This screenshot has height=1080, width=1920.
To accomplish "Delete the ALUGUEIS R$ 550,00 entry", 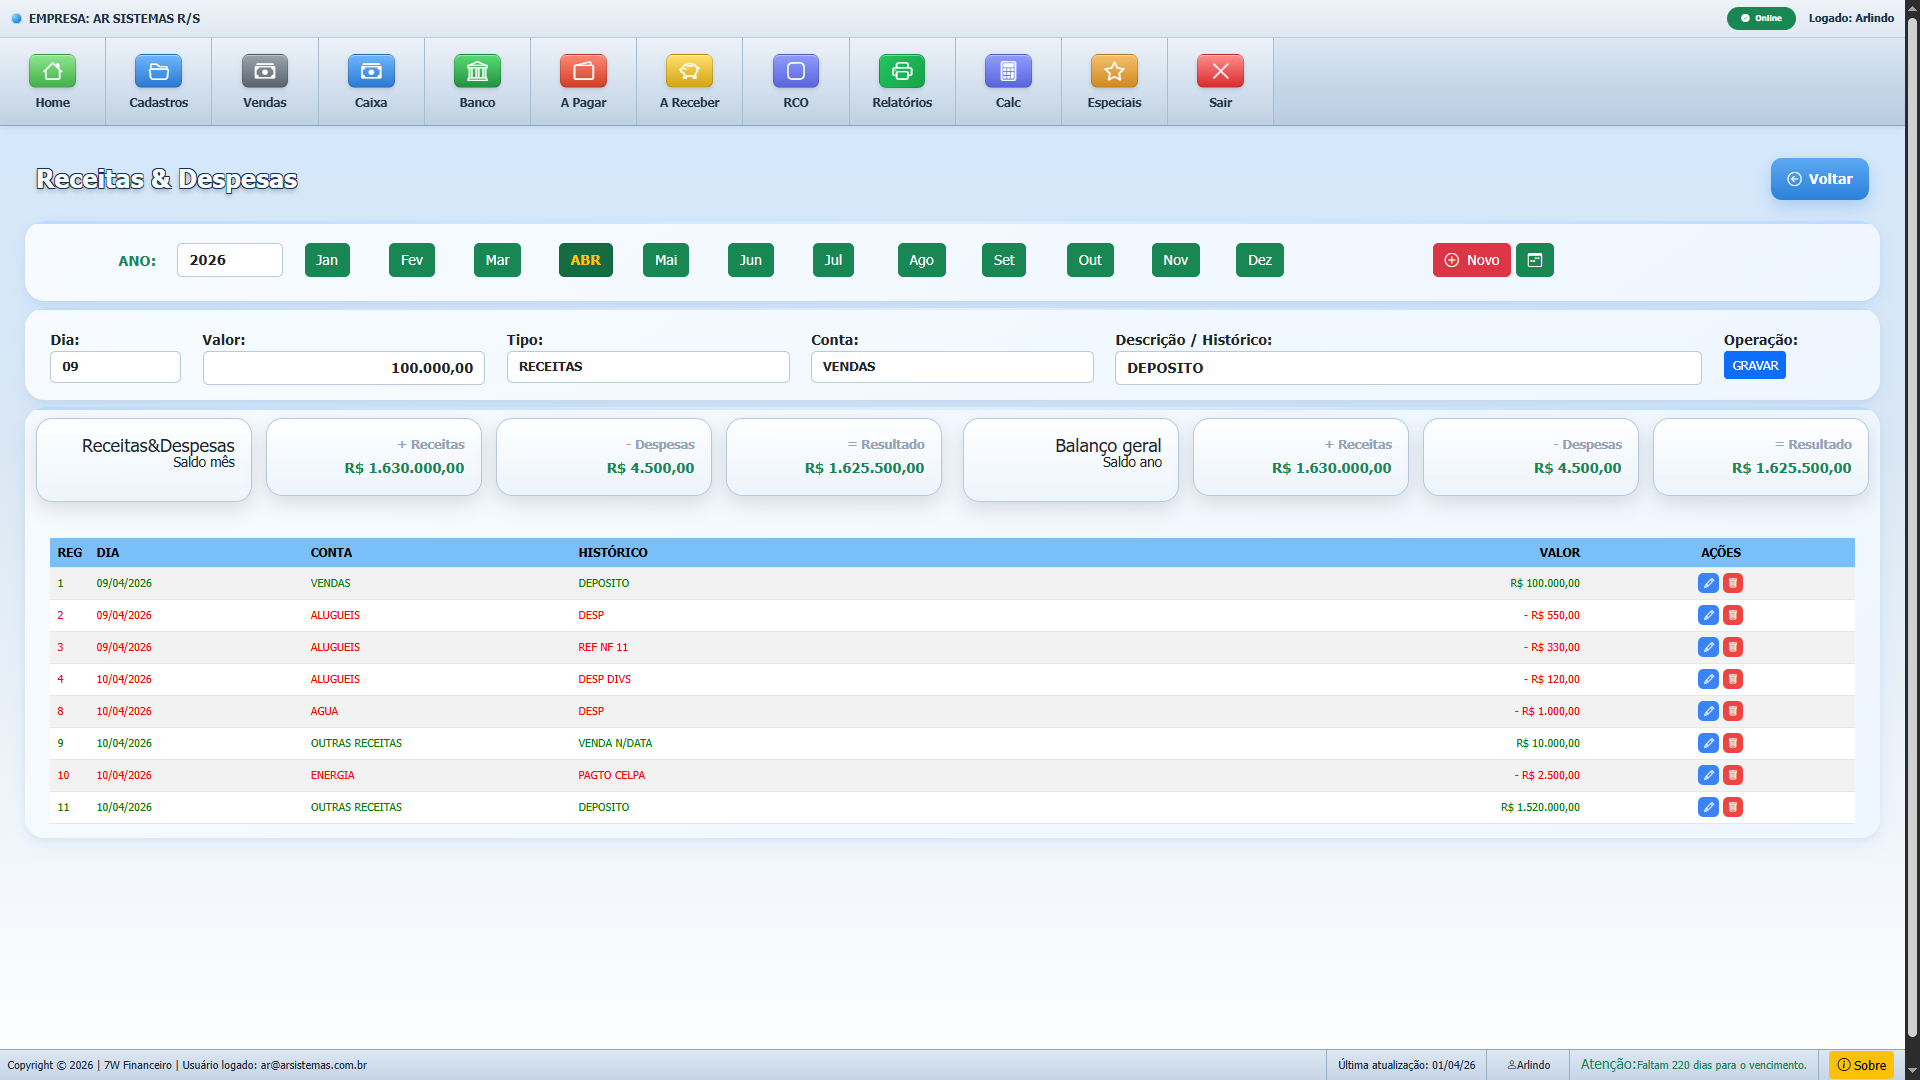I will click(1733, 615).
